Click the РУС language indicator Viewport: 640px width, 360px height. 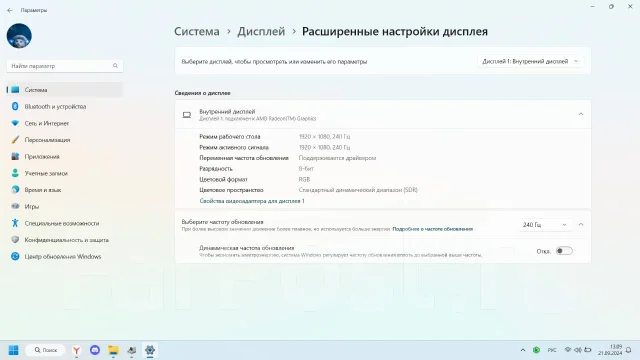point(552,350)
